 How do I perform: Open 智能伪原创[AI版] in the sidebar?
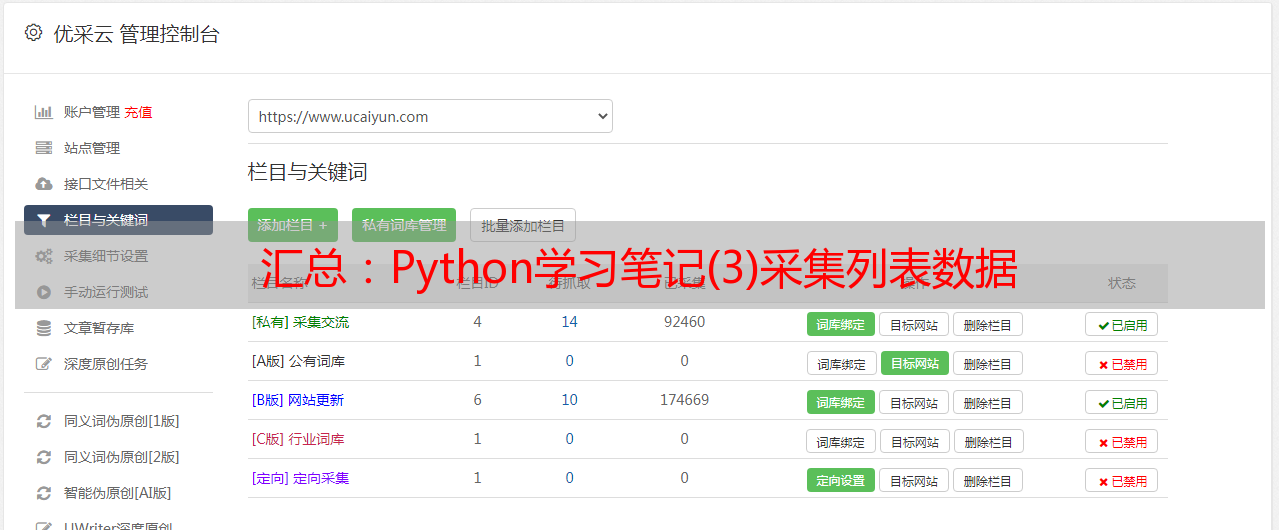coord(118,493)
